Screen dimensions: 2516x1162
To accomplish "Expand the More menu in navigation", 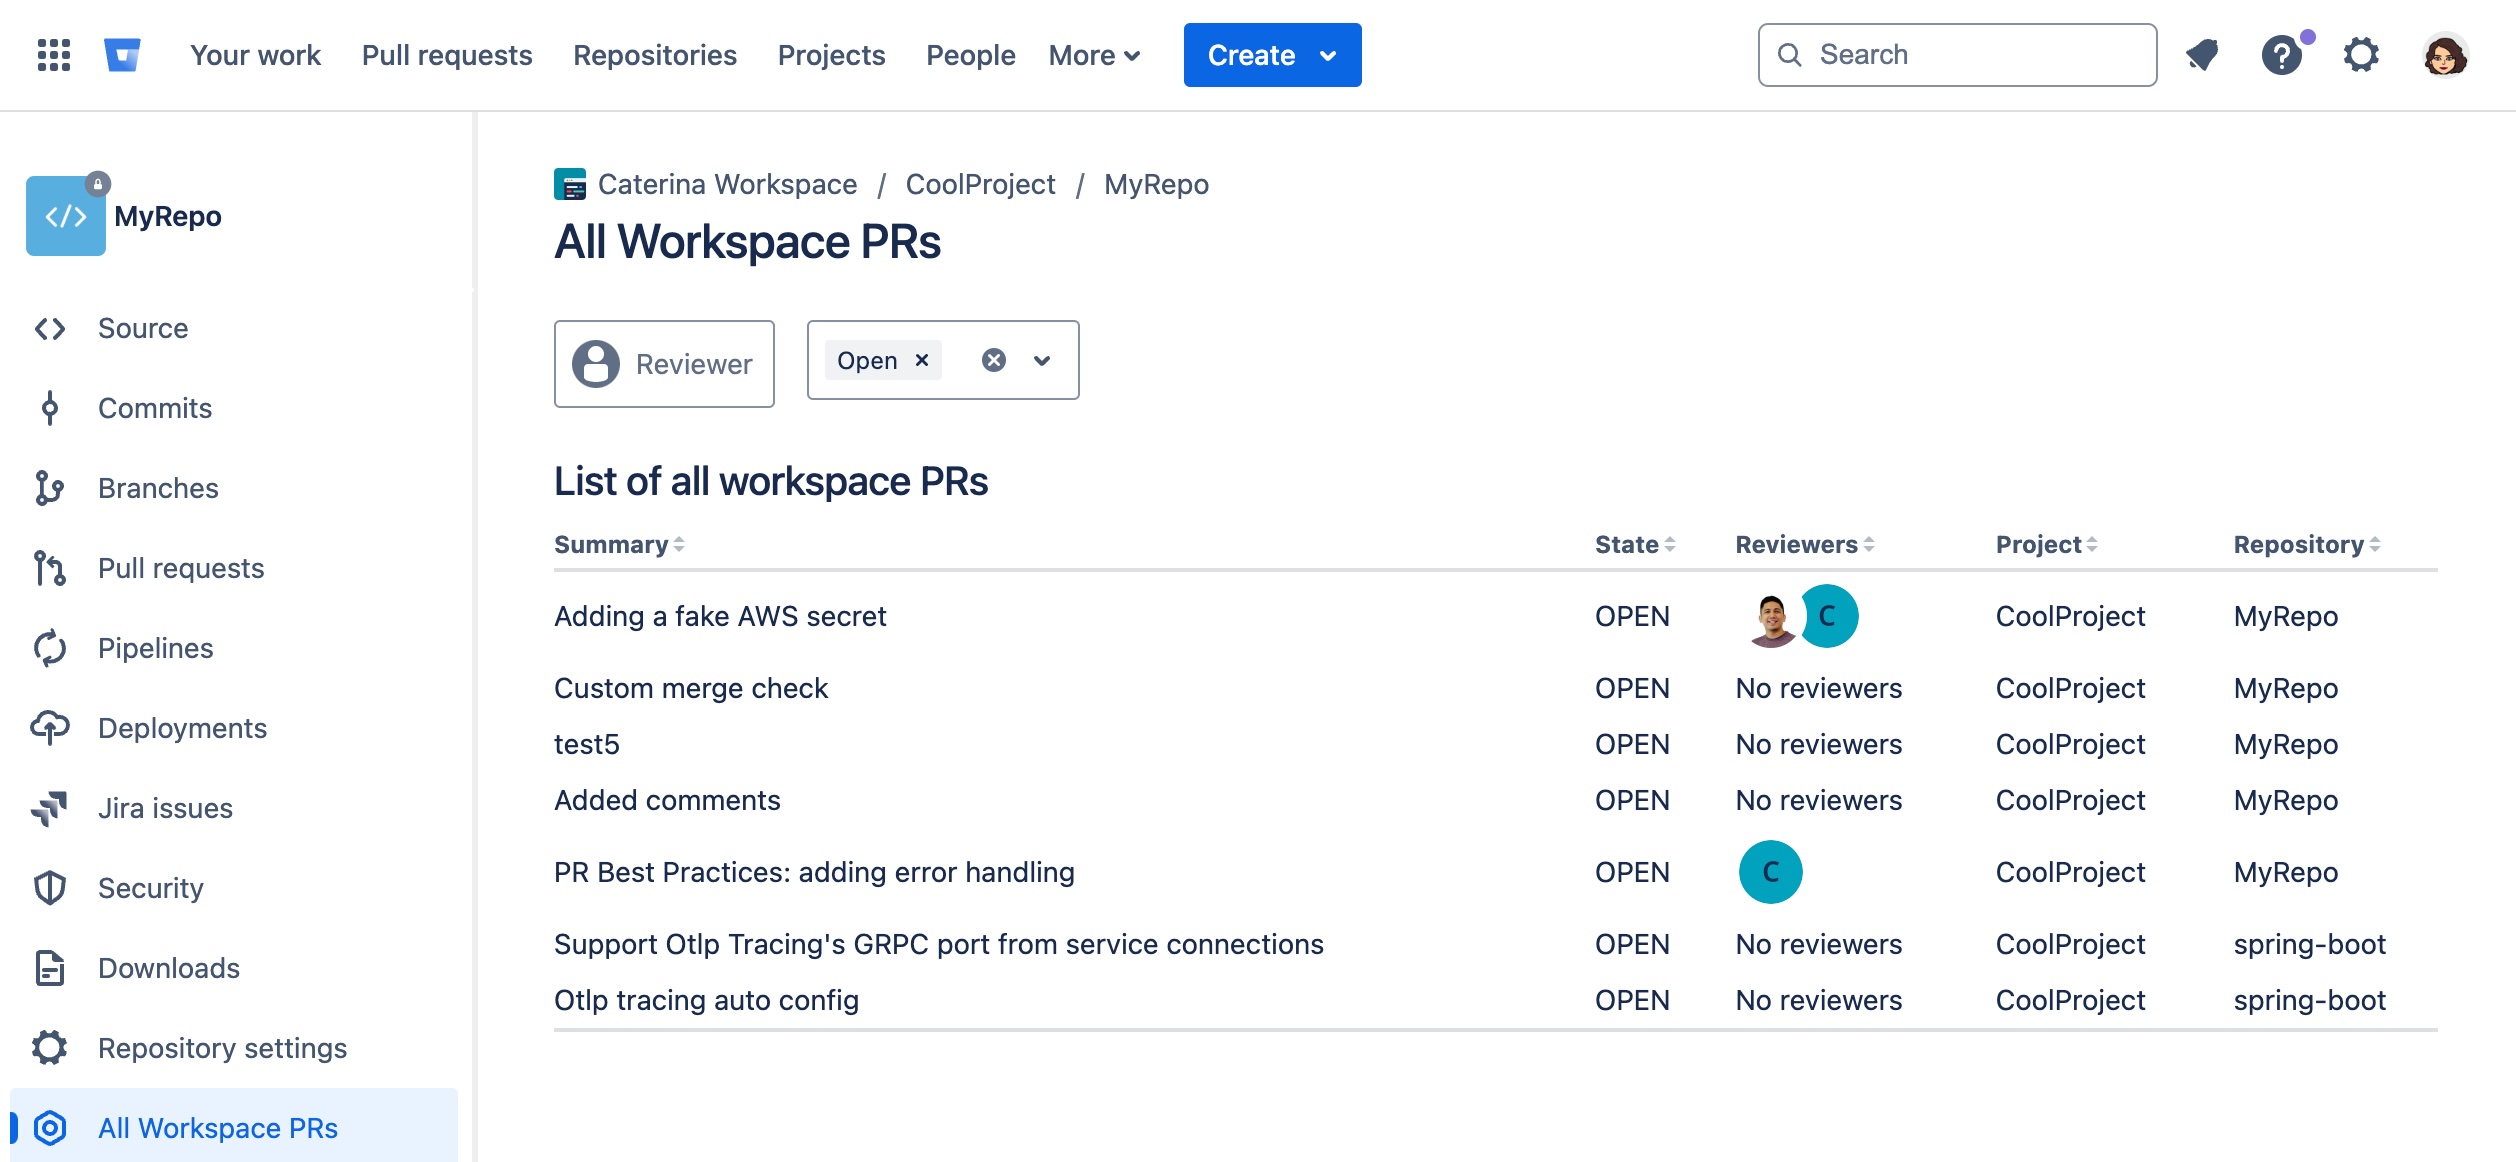I will click(1094, 55).
